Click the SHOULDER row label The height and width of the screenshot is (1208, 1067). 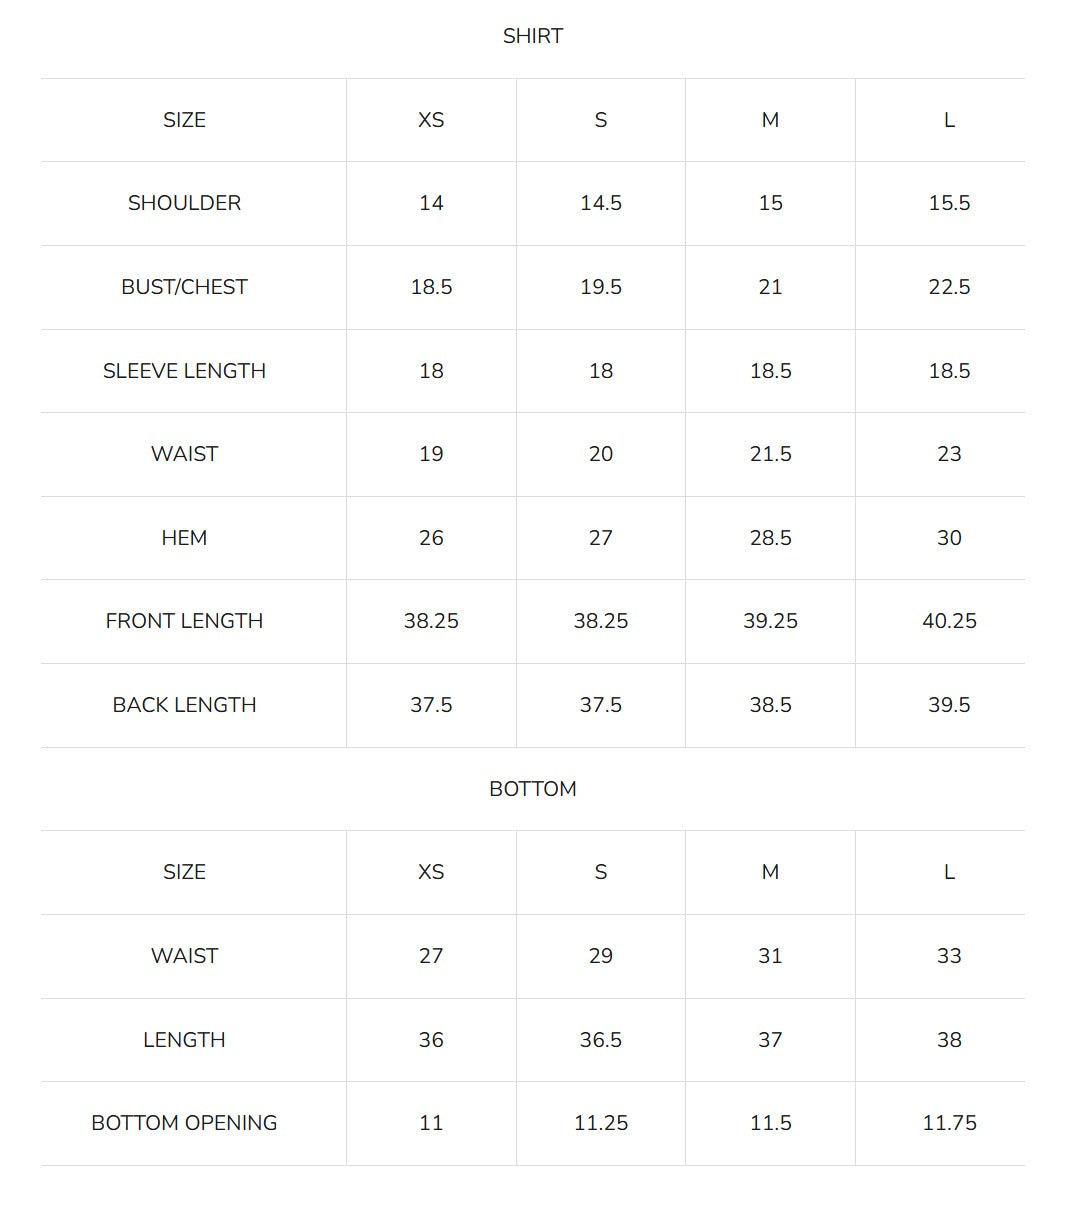(184, 203)
